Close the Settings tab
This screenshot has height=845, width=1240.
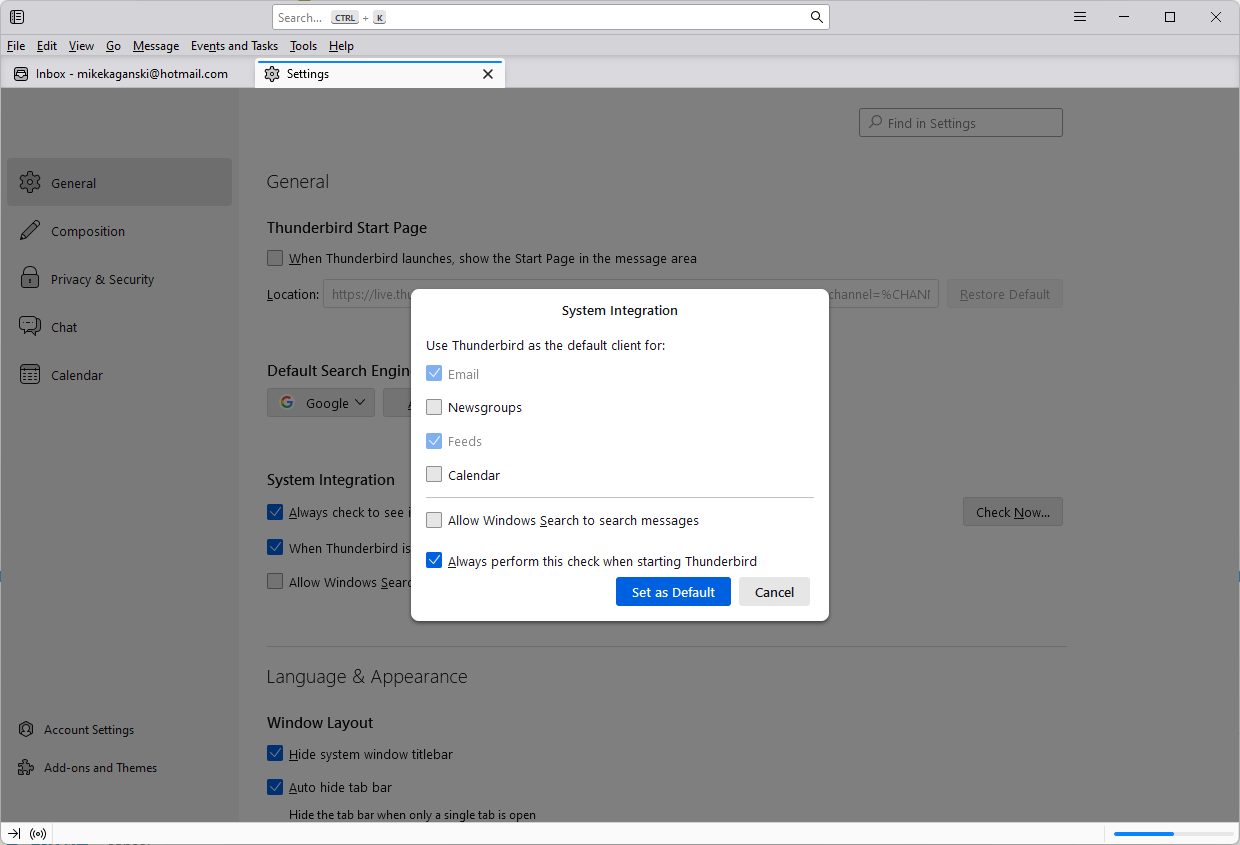tap(488, 74)
